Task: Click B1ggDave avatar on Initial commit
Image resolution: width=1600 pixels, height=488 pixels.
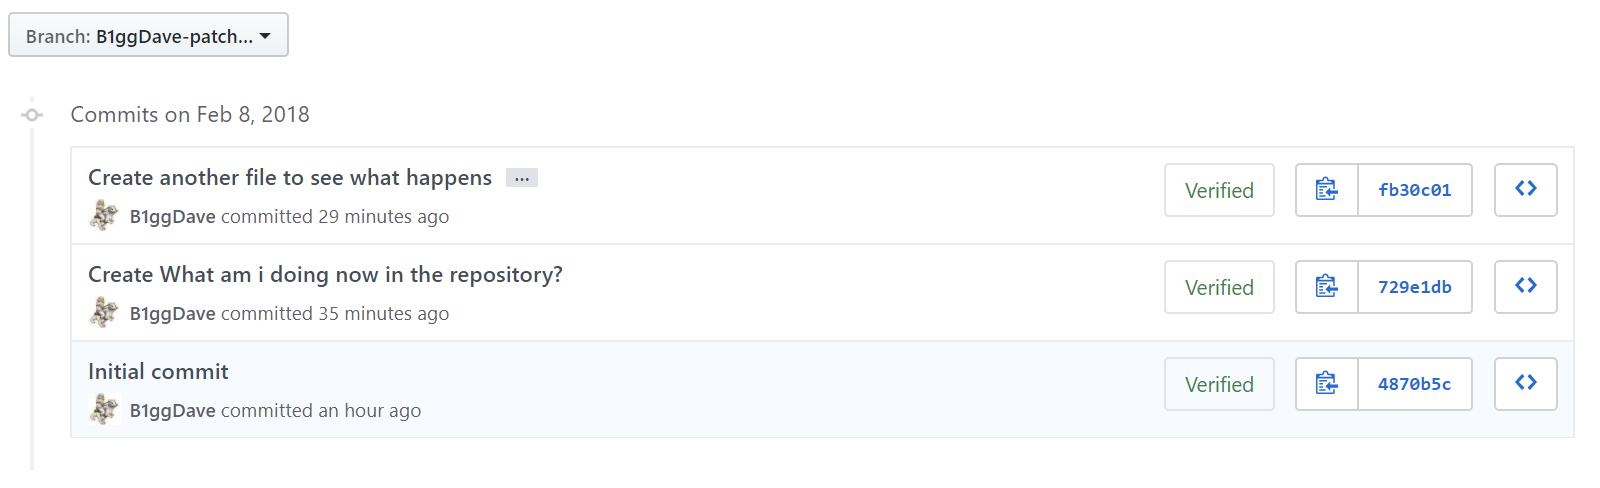Action: 105,409
